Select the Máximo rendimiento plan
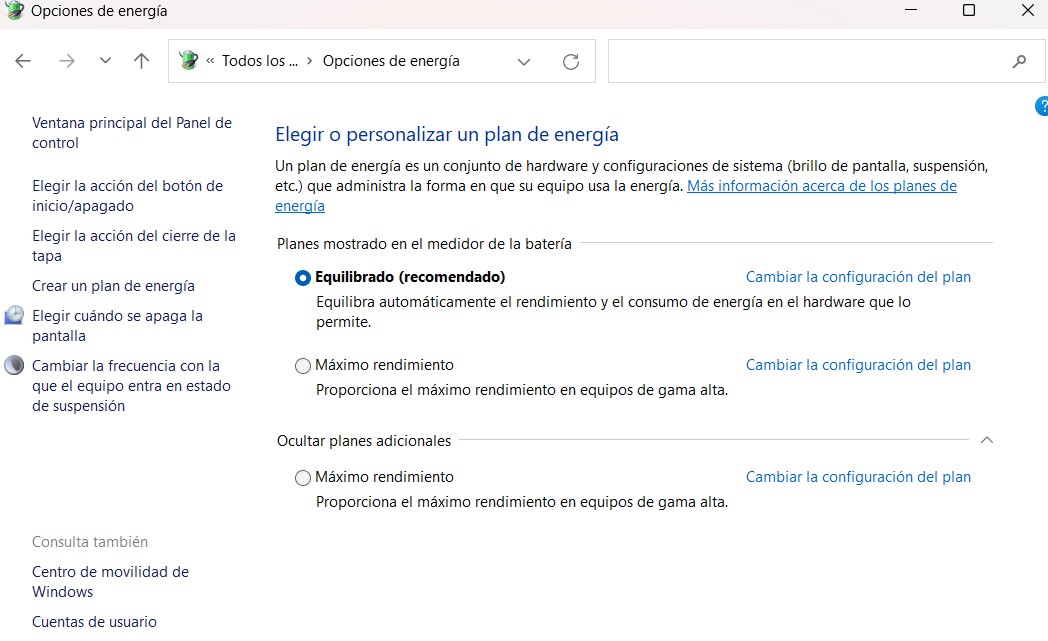The height and width of the screenshot is (641, 1048). (302, 365)
